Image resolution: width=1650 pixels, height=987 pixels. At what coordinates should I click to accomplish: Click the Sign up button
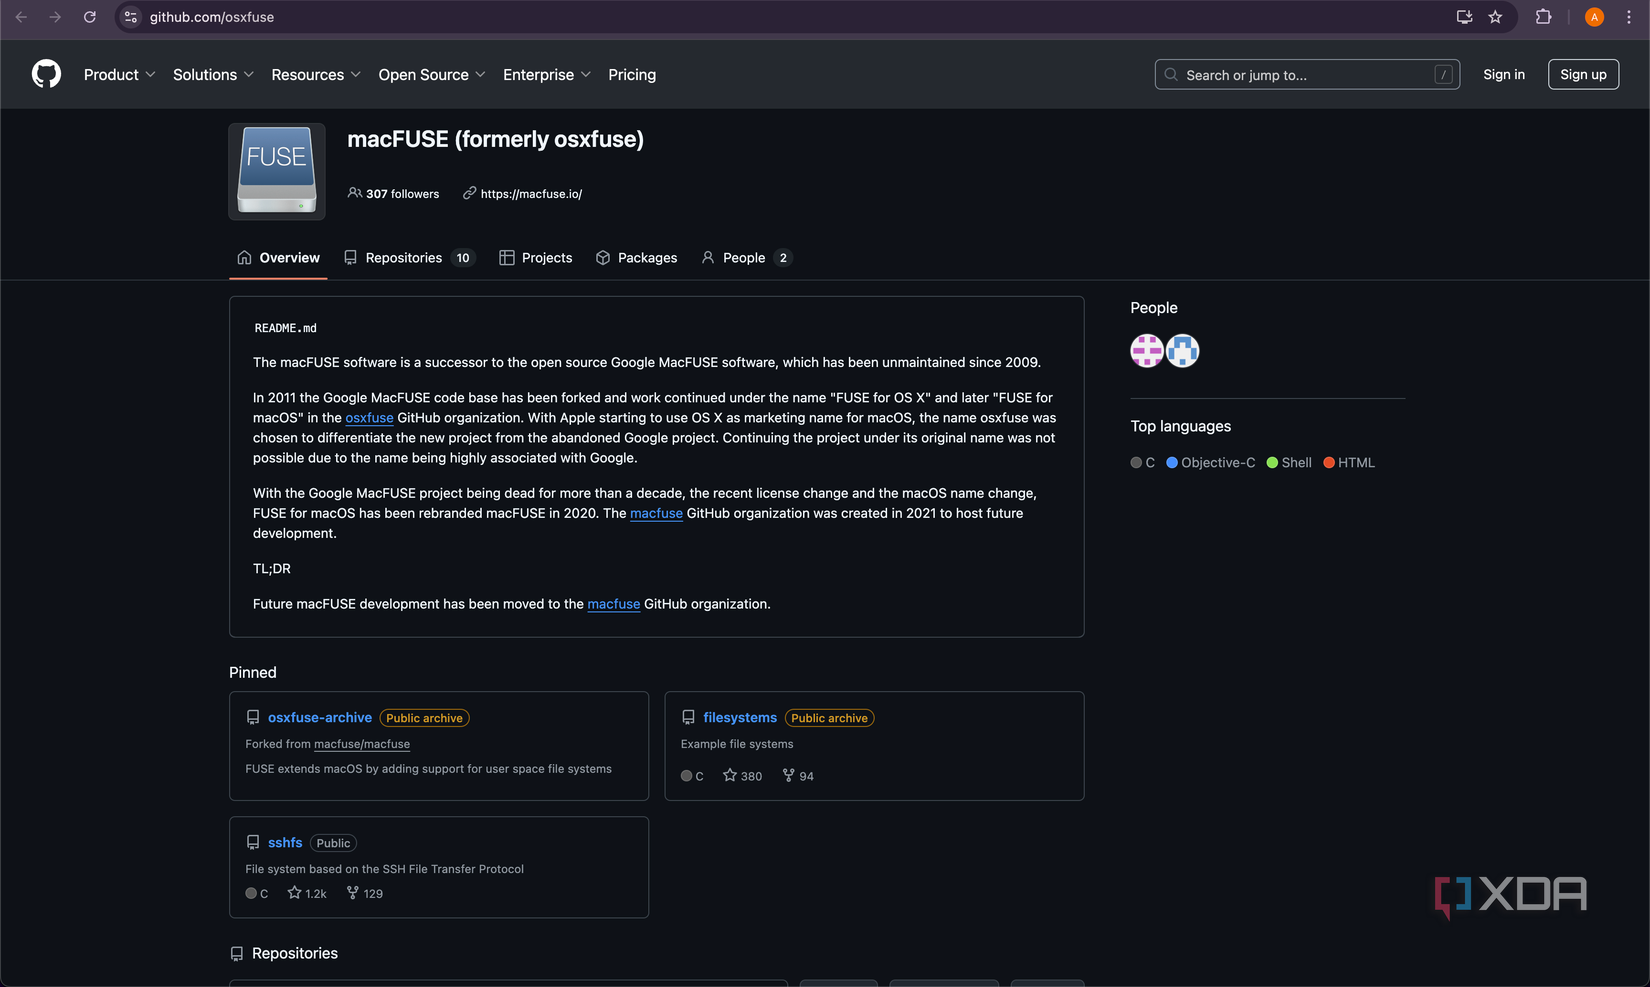1583,75
